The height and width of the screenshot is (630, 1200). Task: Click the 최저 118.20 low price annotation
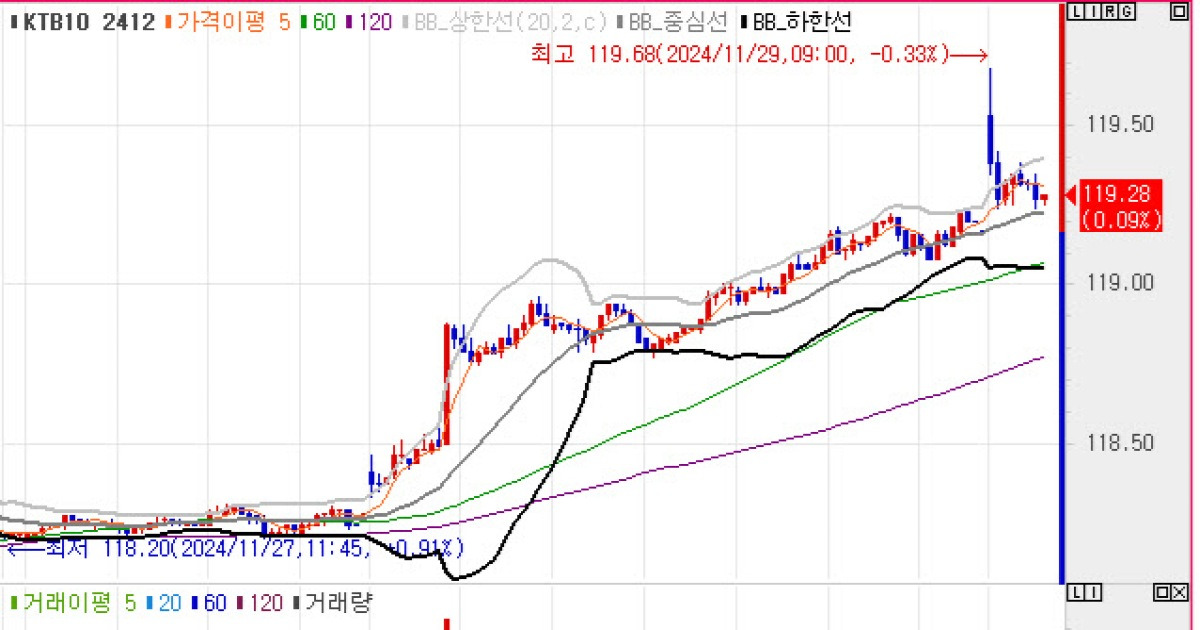240,547
